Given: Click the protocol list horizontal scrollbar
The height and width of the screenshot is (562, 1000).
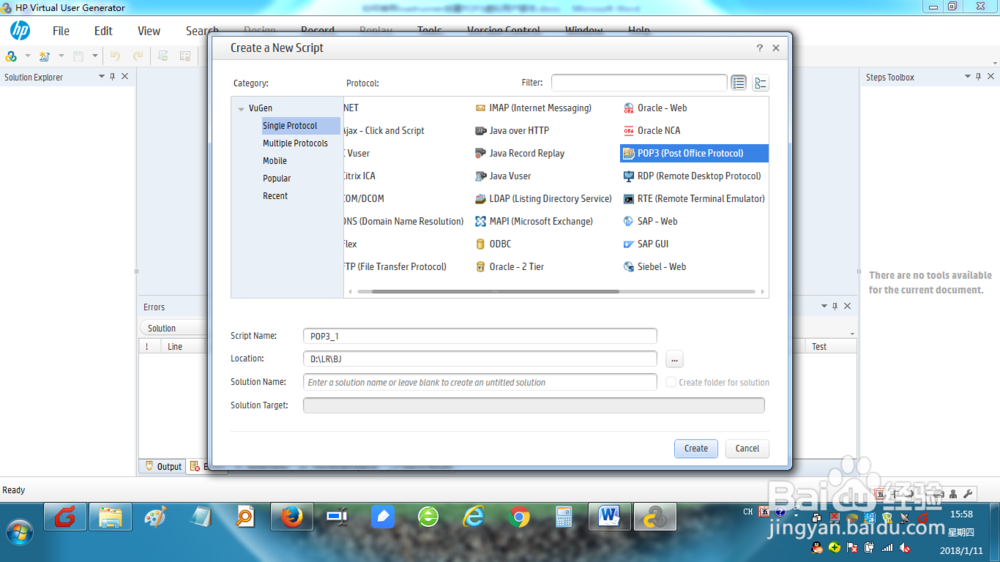Looking at the screenshot, I should 495,292.
